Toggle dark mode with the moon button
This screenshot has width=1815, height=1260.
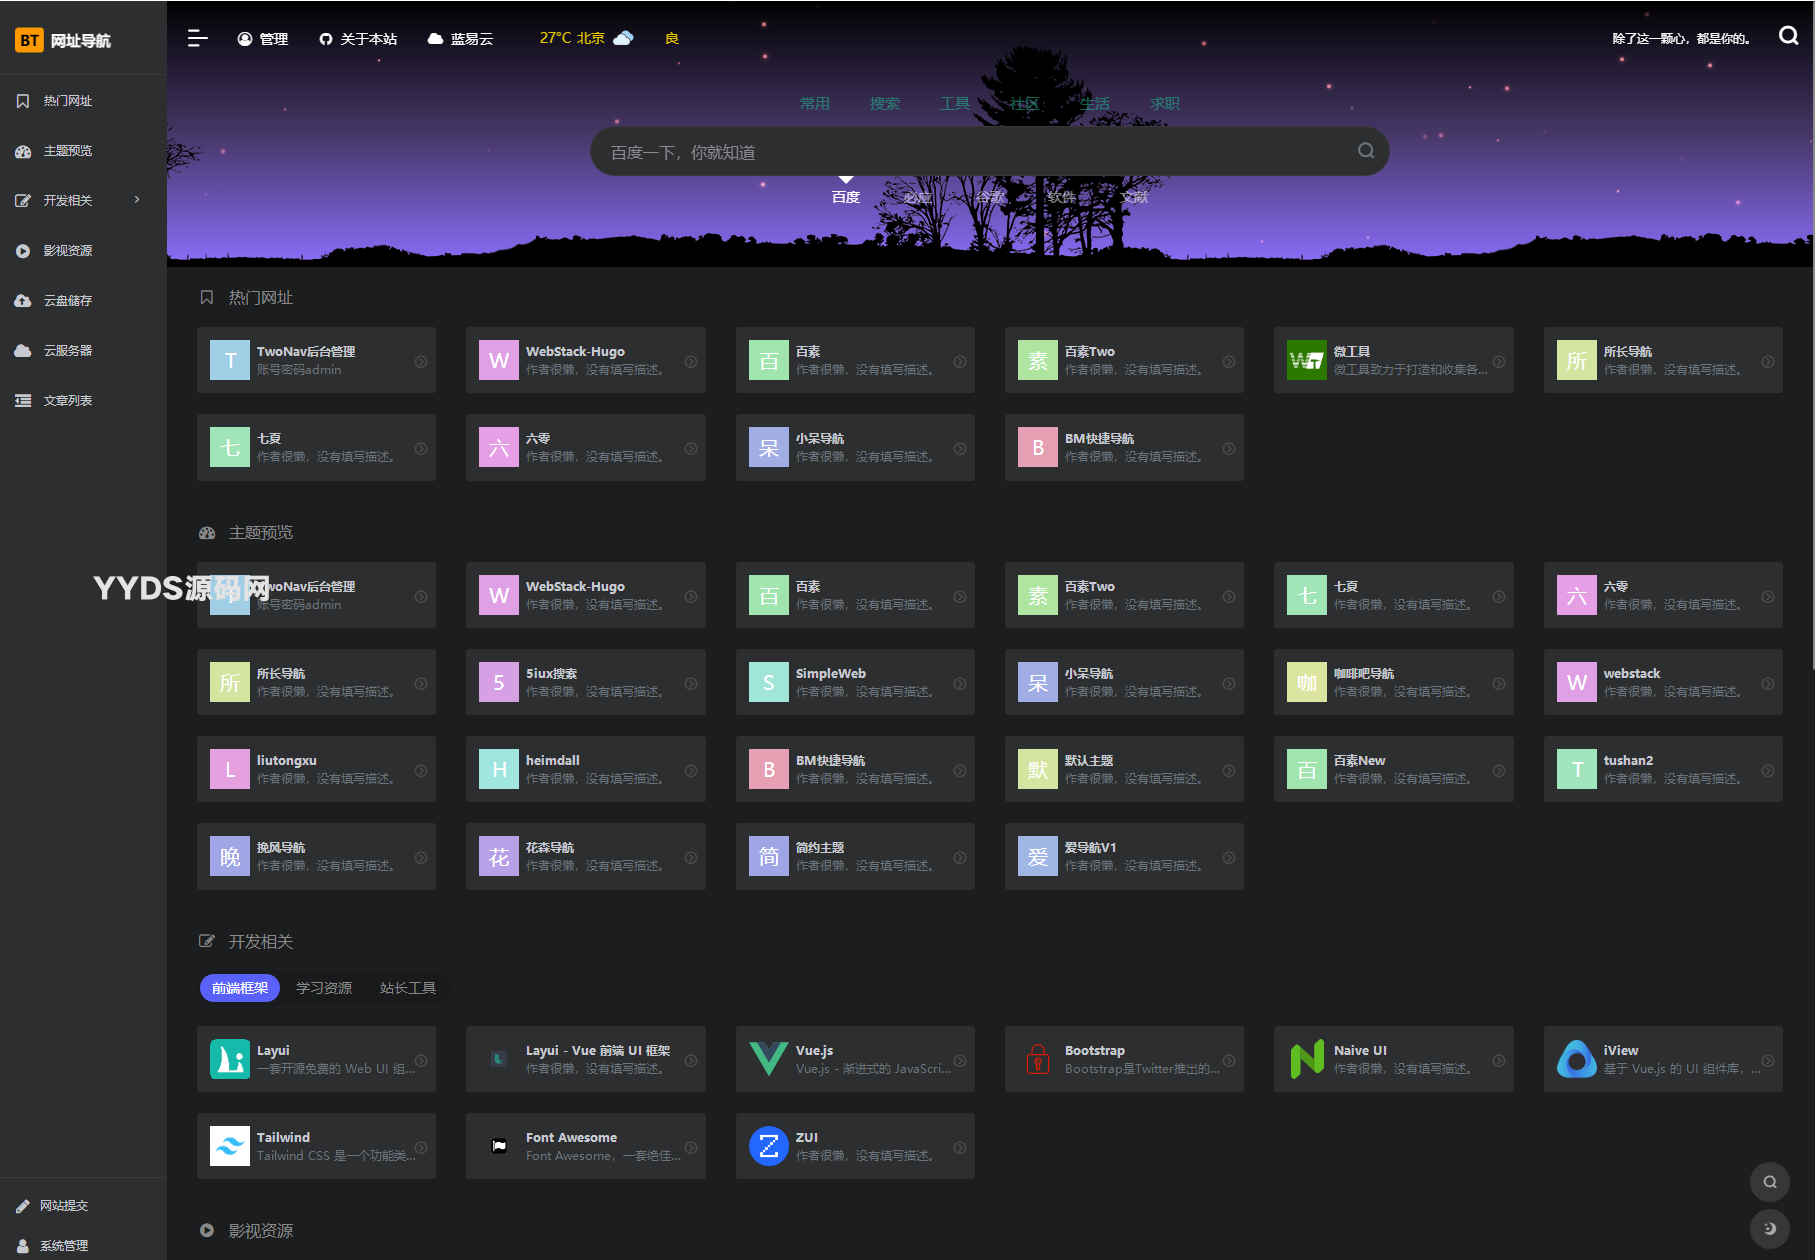(x=1769, y=1228)
